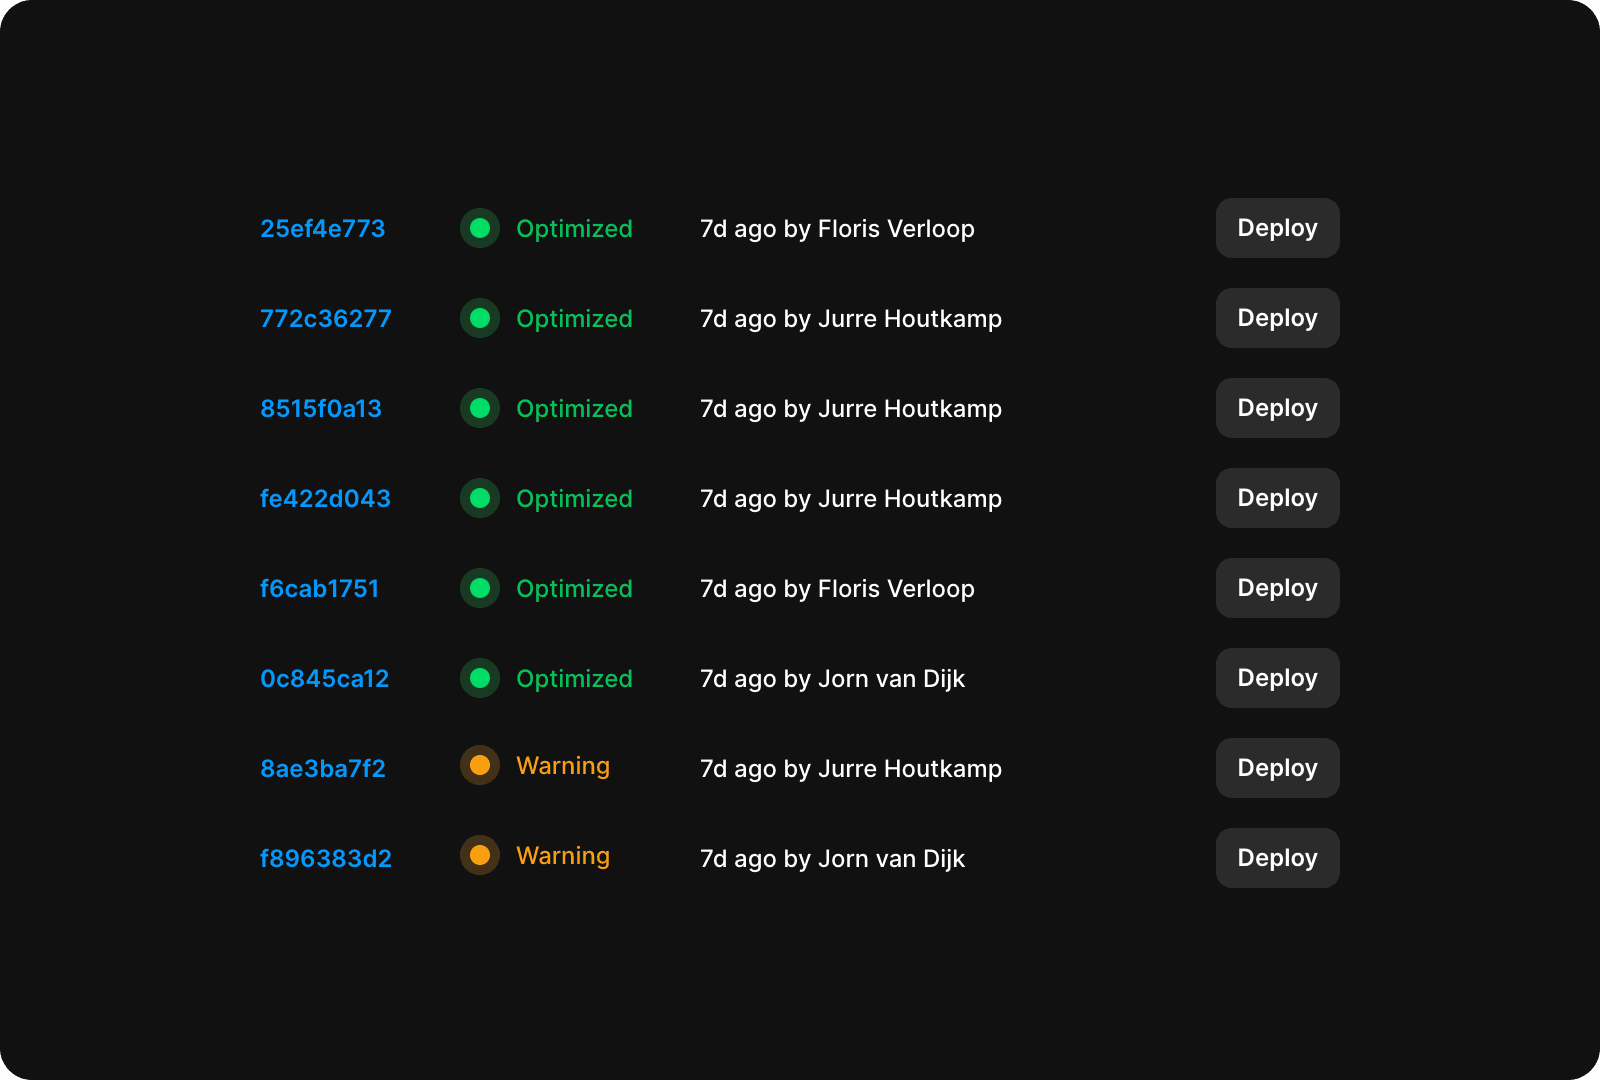The height and width of the screenshot is (1080, 1600).
Task: Click green status dot for commit 772c36277
Action: 480,318
